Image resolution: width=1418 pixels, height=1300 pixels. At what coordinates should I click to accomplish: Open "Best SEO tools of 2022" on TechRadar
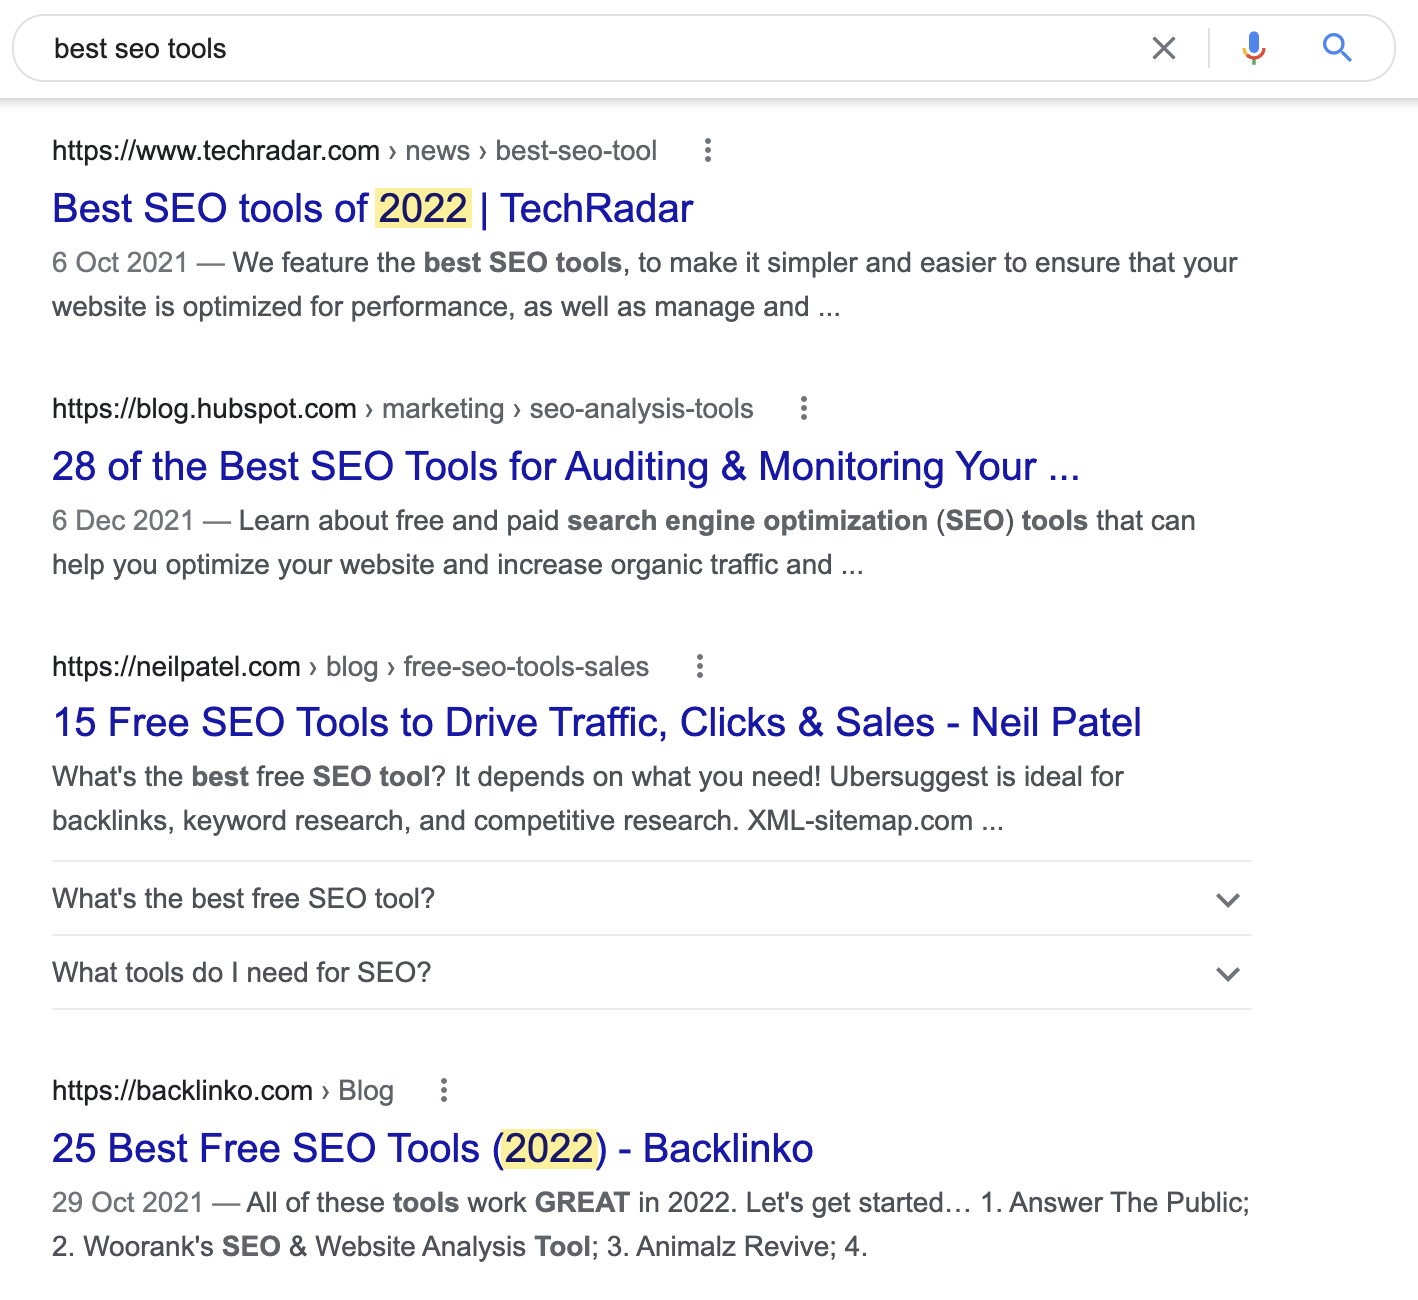pos(372,208)
